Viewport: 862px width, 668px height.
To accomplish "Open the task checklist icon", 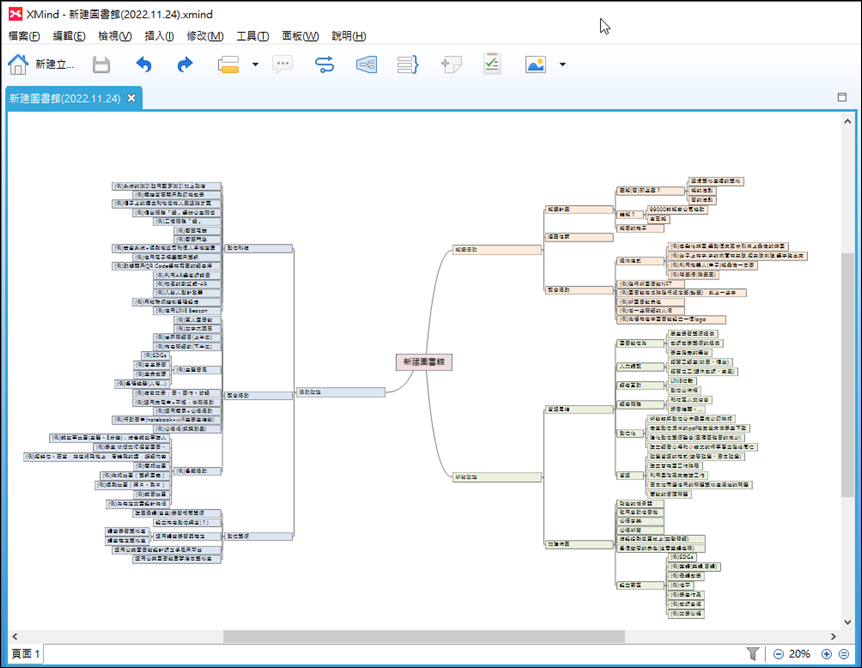I will (x=492, y=64).
